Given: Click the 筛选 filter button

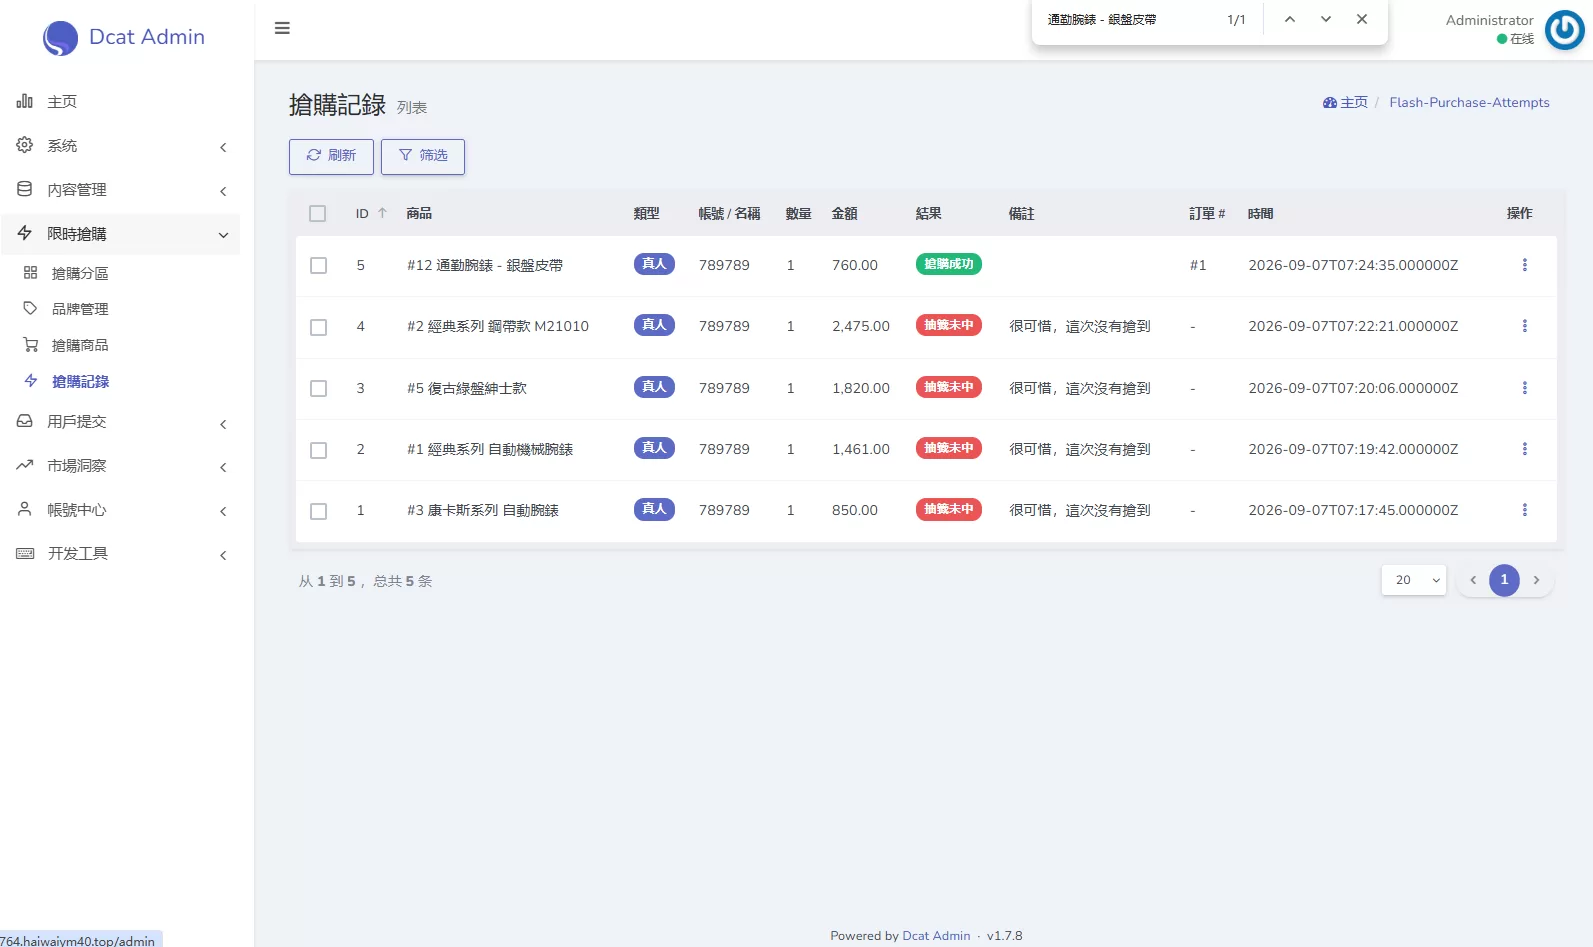Looking at the screenshot, I should 423,156.
